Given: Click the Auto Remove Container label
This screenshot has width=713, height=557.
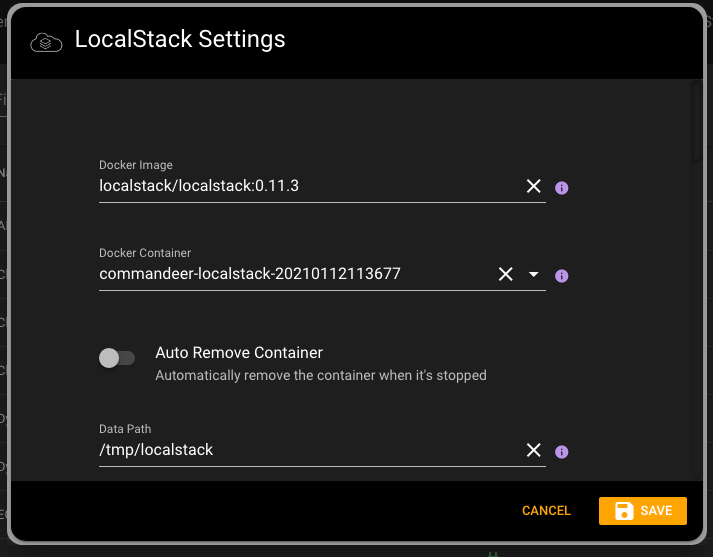Looking at the screenshot, I should click(x=239, y=353).
